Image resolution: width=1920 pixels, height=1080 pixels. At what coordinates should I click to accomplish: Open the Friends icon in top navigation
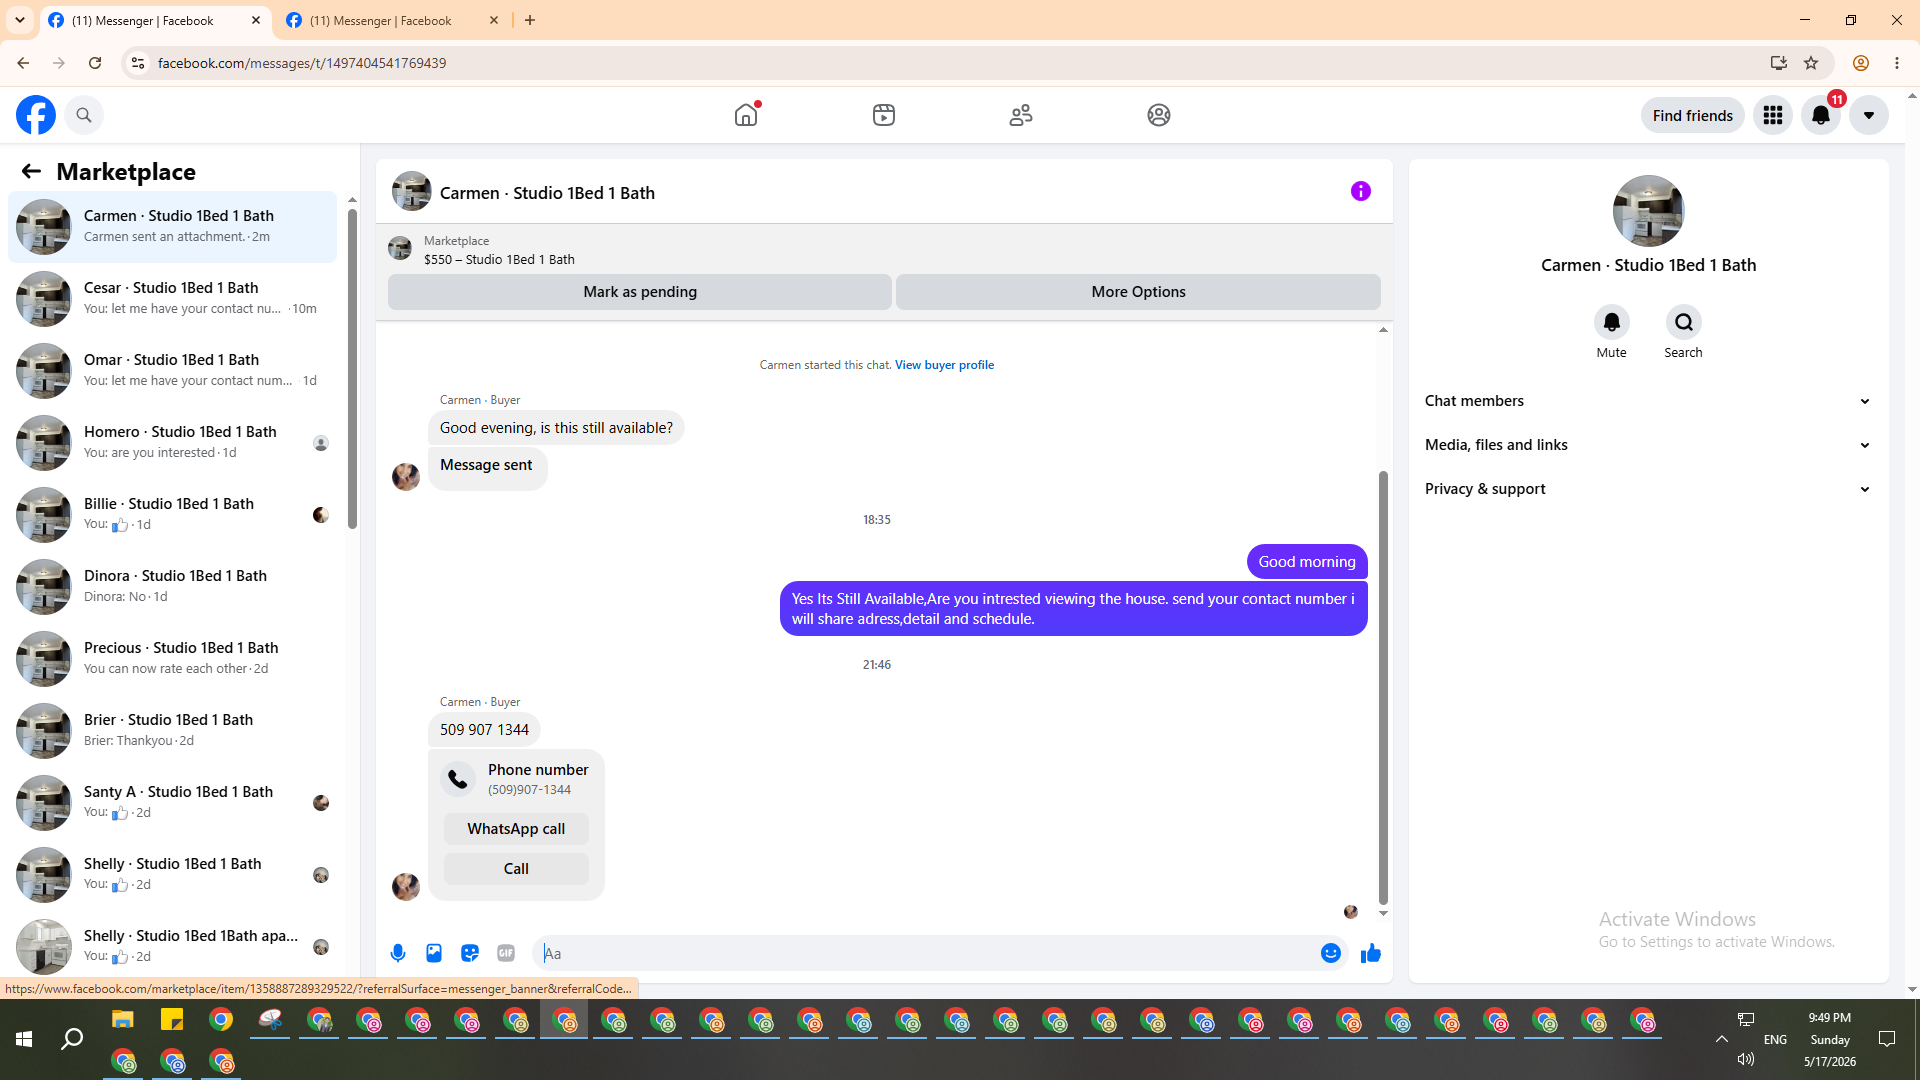(x=1021, y=115)
